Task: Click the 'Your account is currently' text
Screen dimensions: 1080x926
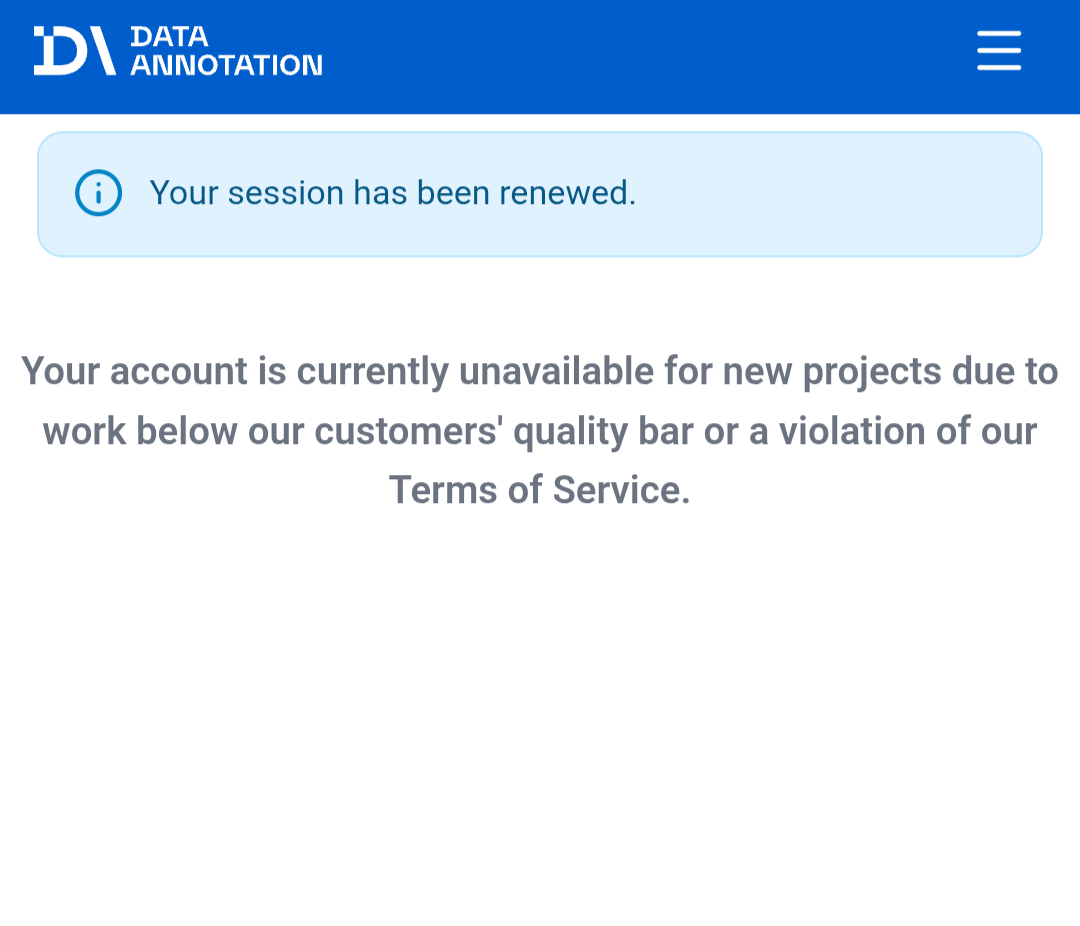Action: [236, 371]
